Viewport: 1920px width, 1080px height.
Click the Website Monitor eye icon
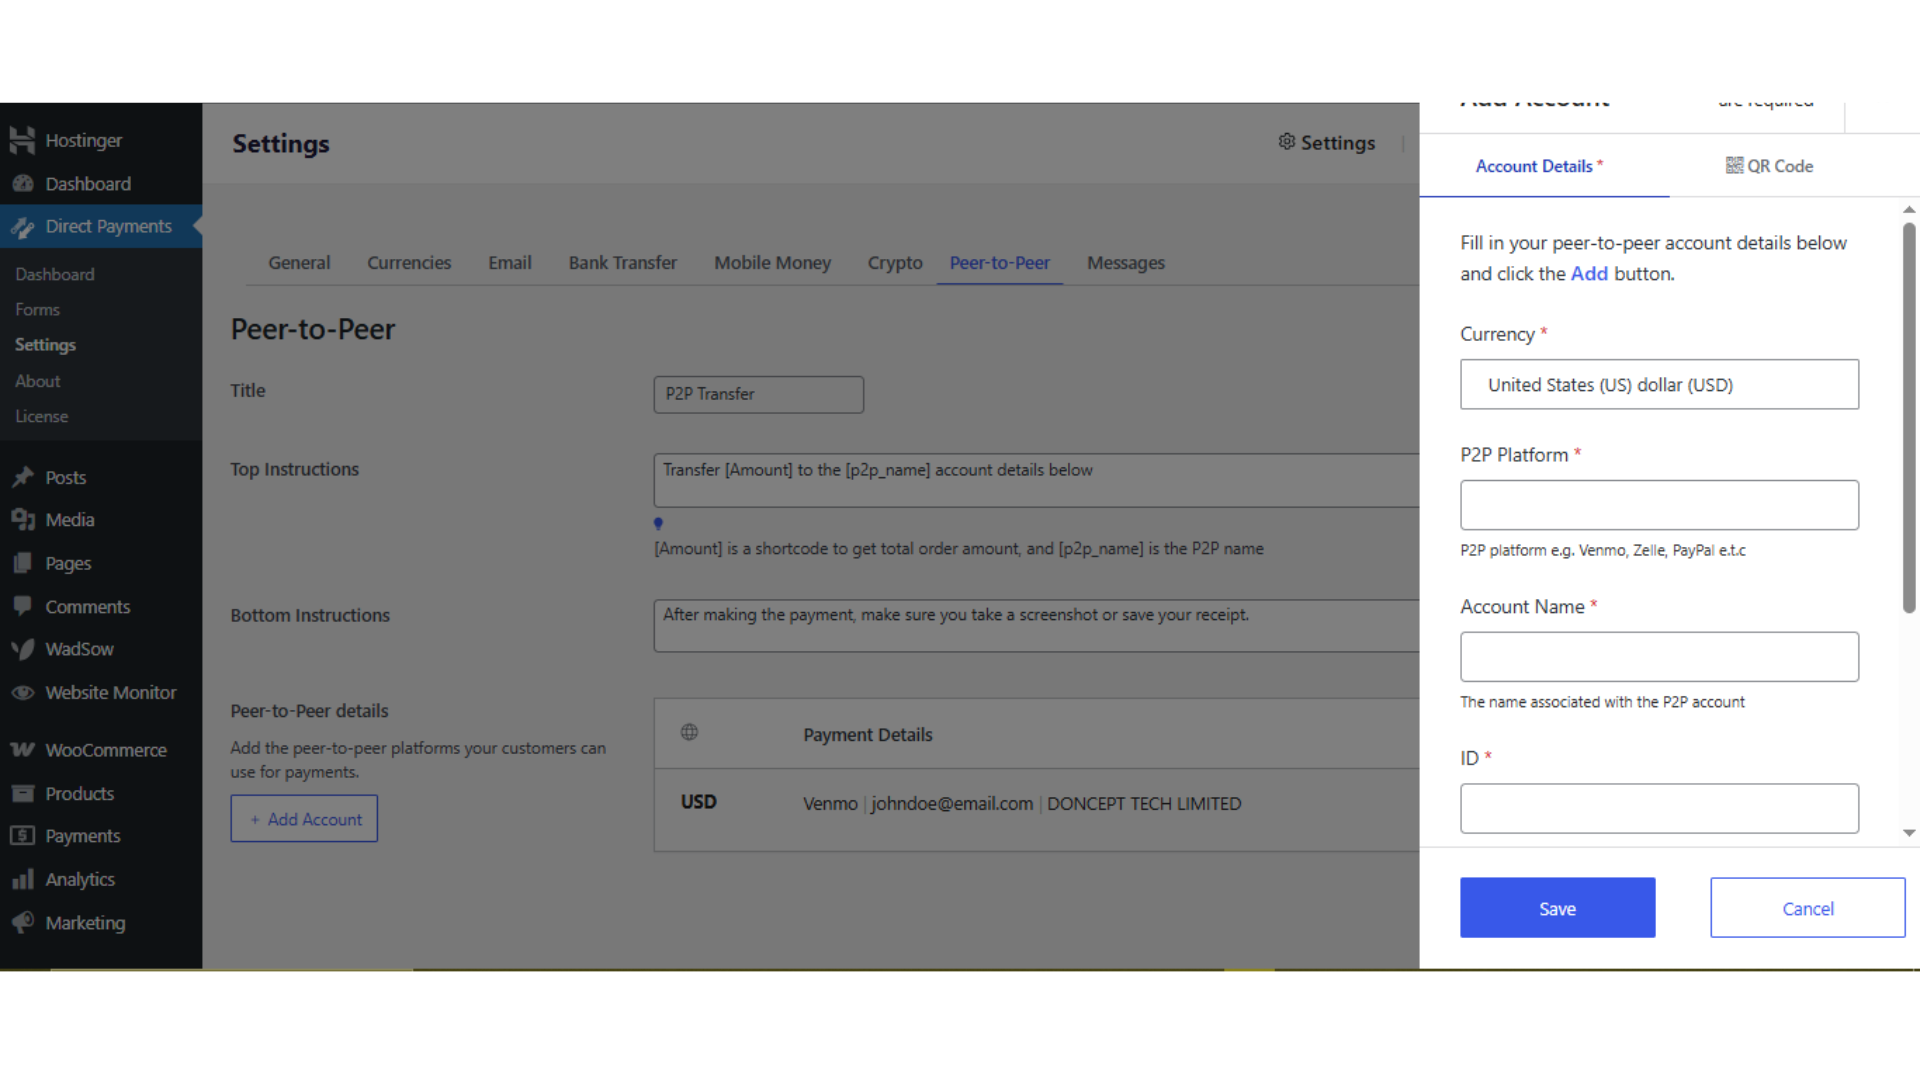pos(22,693)
